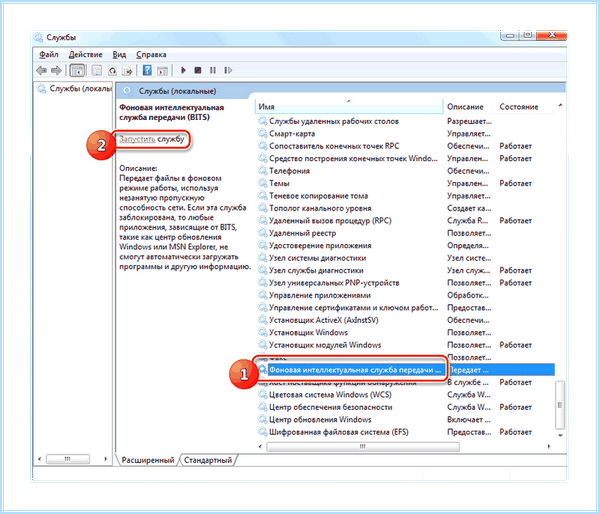Click the Export list toolbar icon

click(127, 70)
